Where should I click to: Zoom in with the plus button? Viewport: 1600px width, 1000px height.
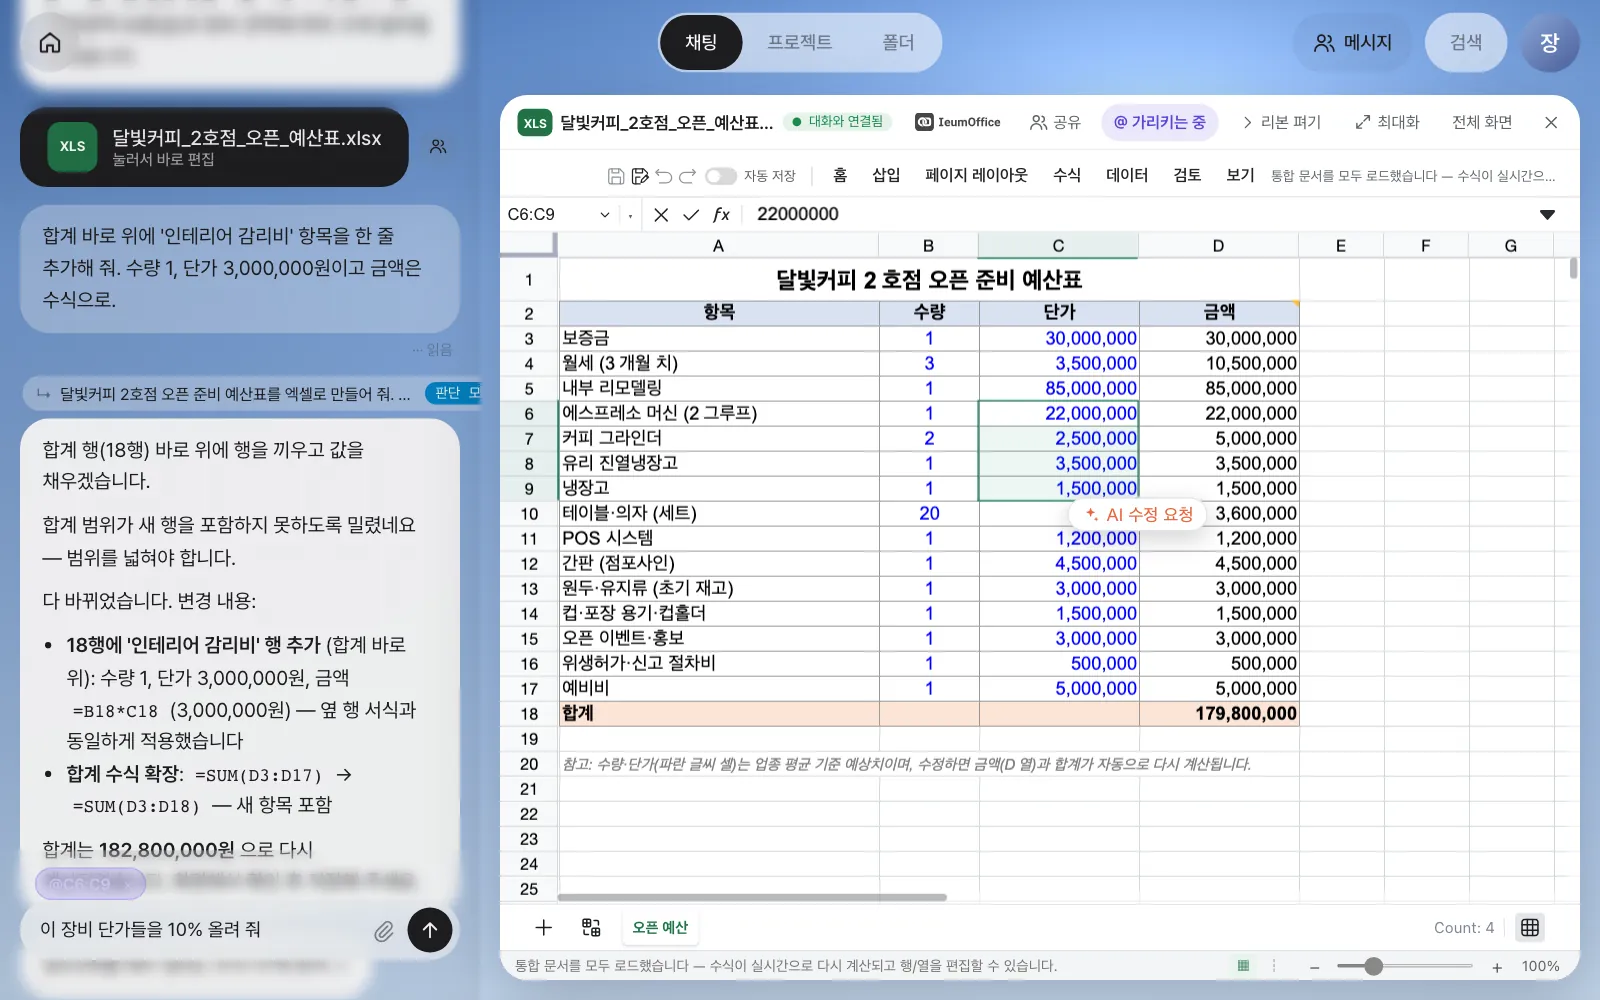coord(1497,967)
